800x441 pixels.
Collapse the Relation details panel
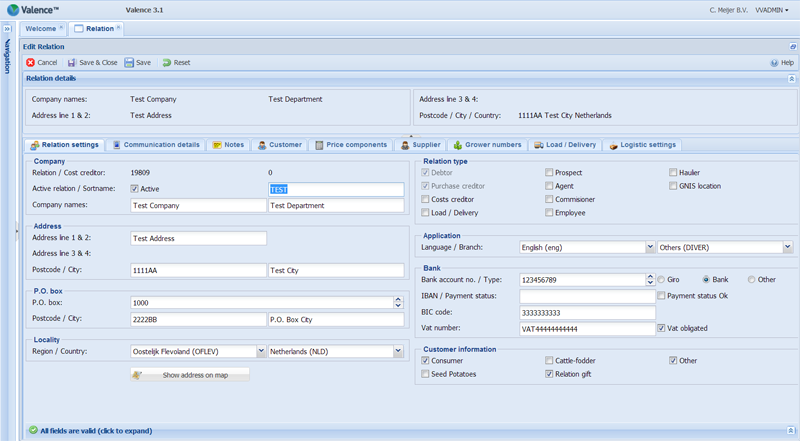point(791,79)
